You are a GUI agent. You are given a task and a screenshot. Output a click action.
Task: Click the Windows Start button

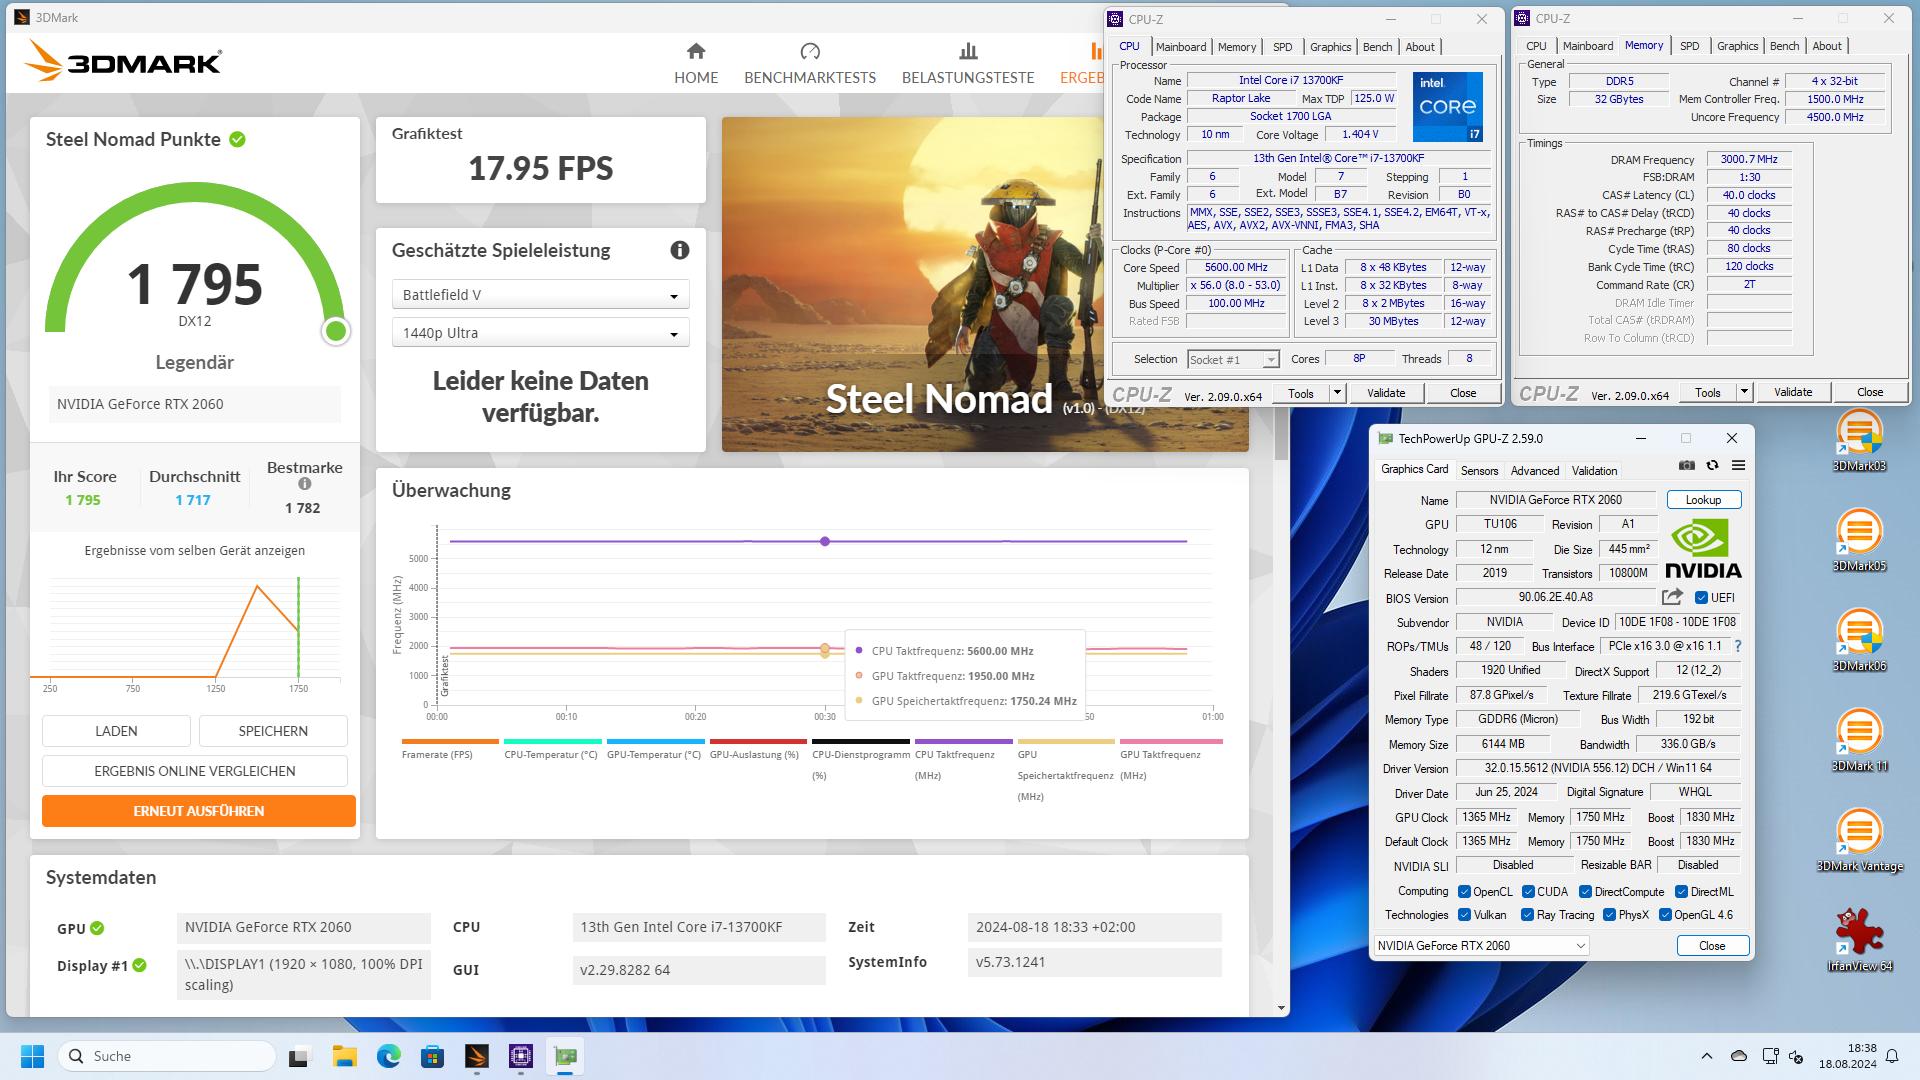[32, 1056]
